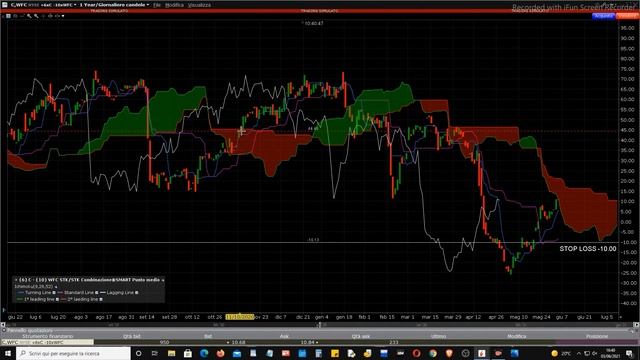Click the STOP LOSS -10.00 label
This screenshot has width=640, height=360.
click(588, 249)
